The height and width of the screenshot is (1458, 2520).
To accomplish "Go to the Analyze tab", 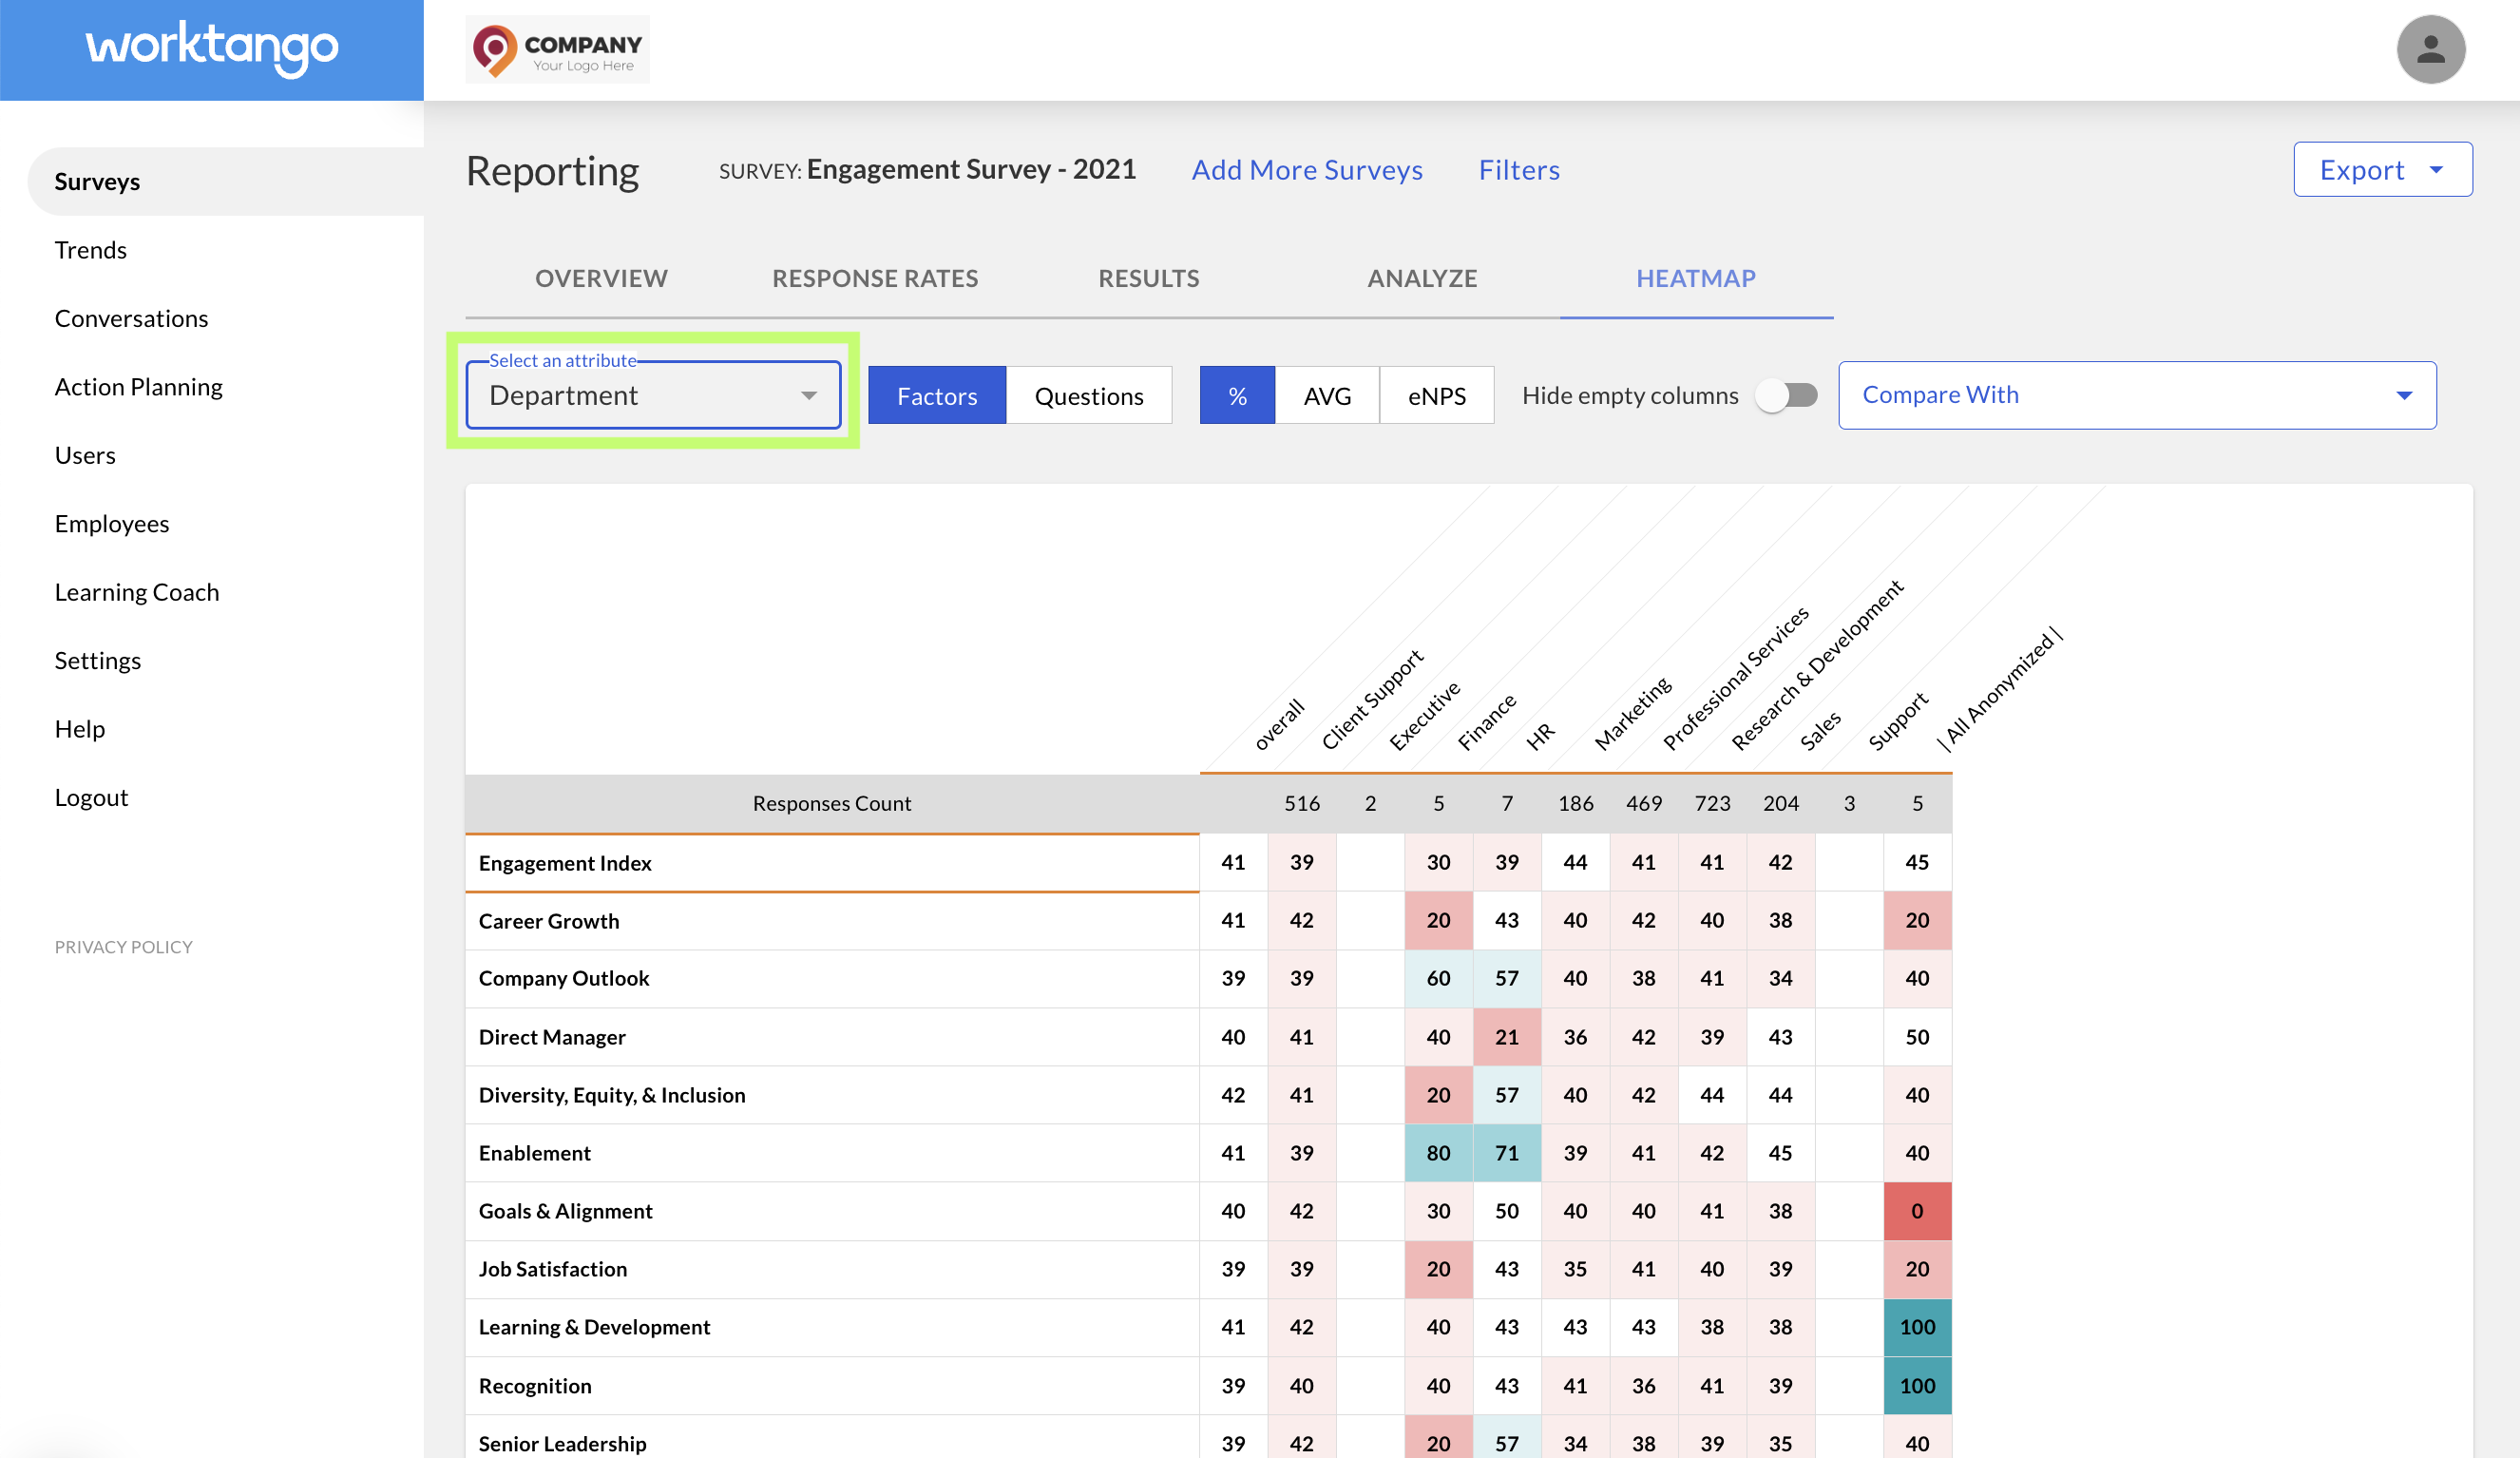I will [x=1422, y=278].
